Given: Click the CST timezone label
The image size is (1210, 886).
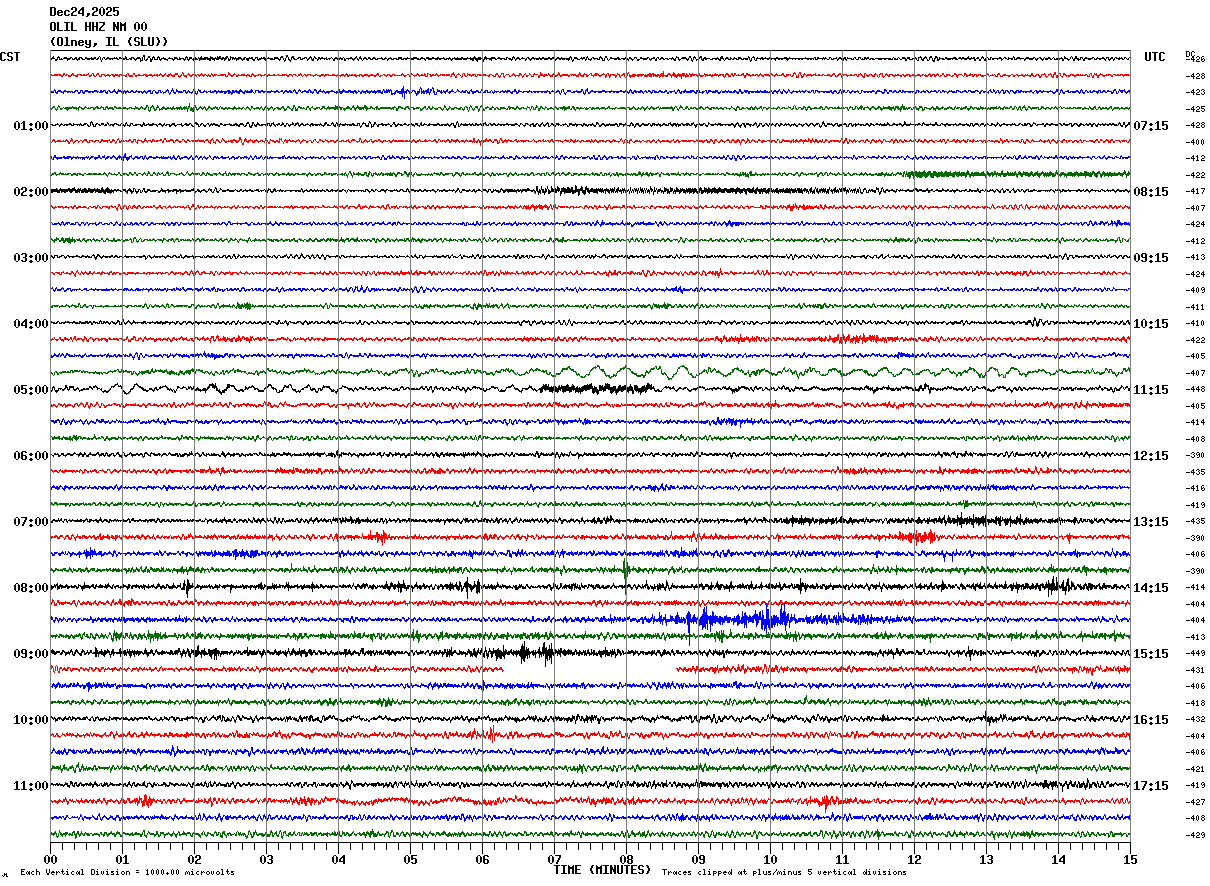Looking at the screenshot, I should (x=10, y=57).
